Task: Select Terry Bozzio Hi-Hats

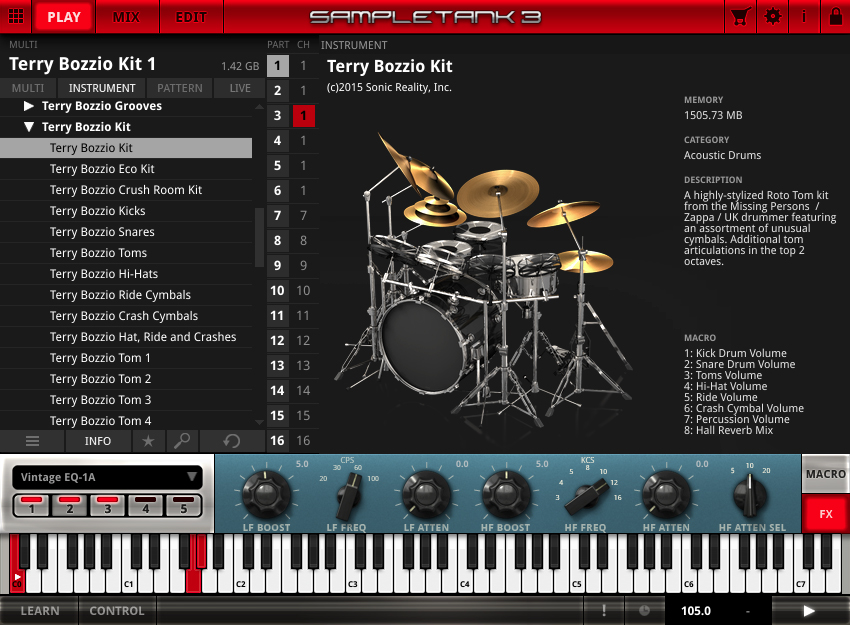Action: 126,274
